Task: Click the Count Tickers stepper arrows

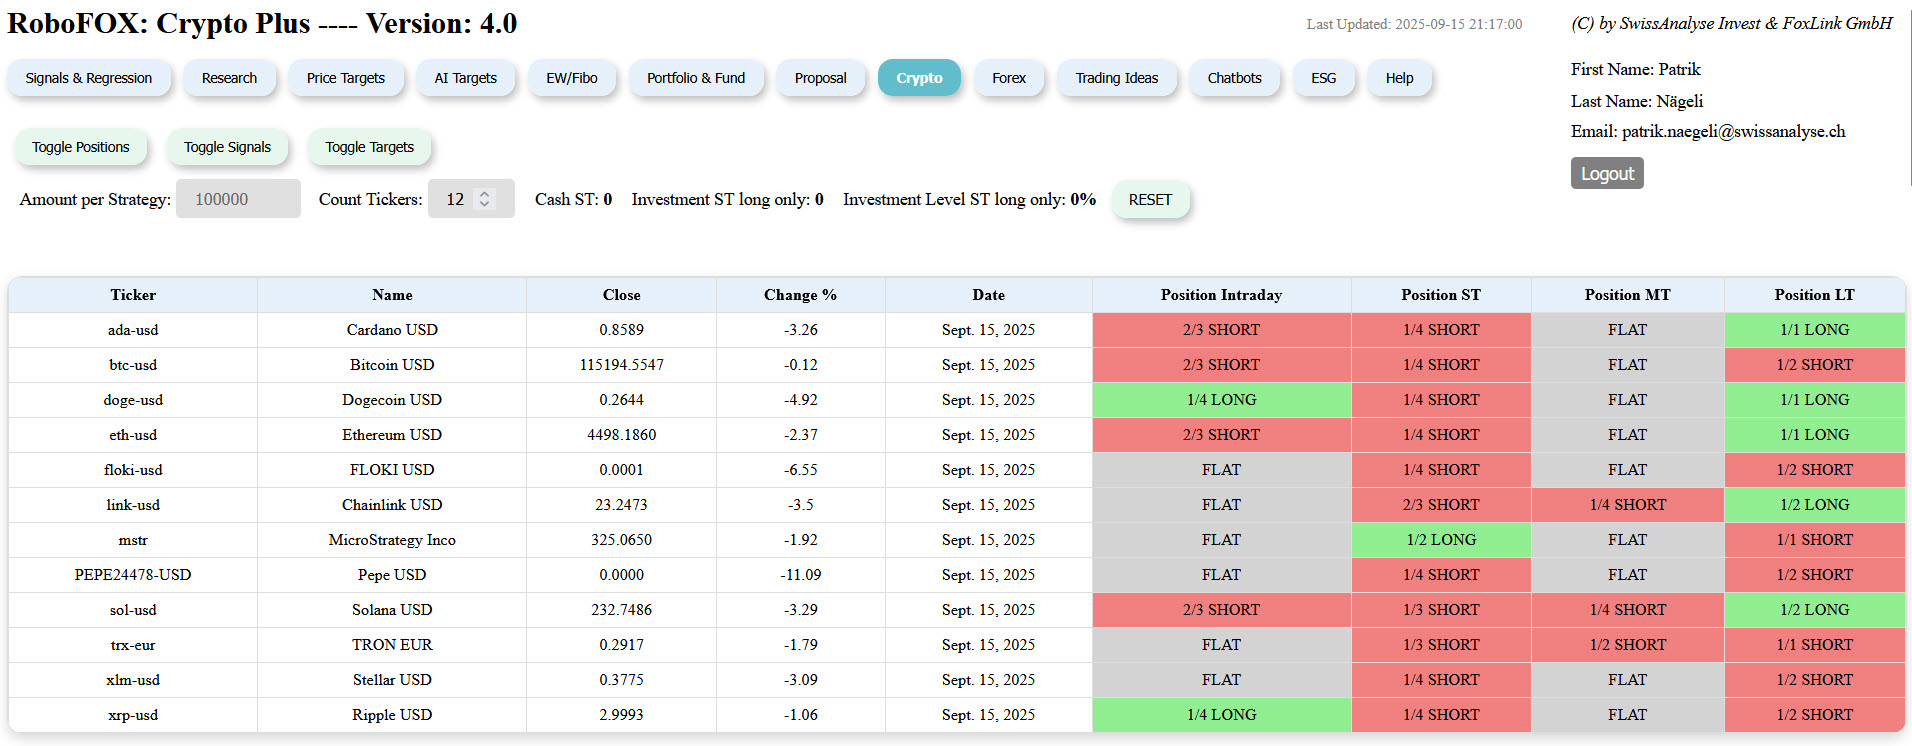Action: [485, 199]
